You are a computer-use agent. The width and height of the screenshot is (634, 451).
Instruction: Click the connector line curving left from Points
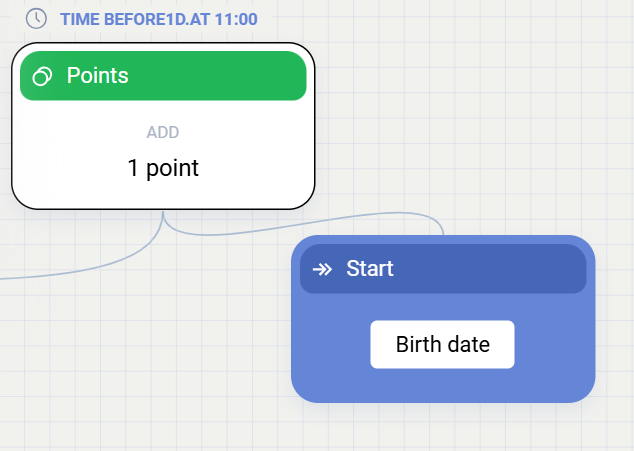click(x=80, y=267)
